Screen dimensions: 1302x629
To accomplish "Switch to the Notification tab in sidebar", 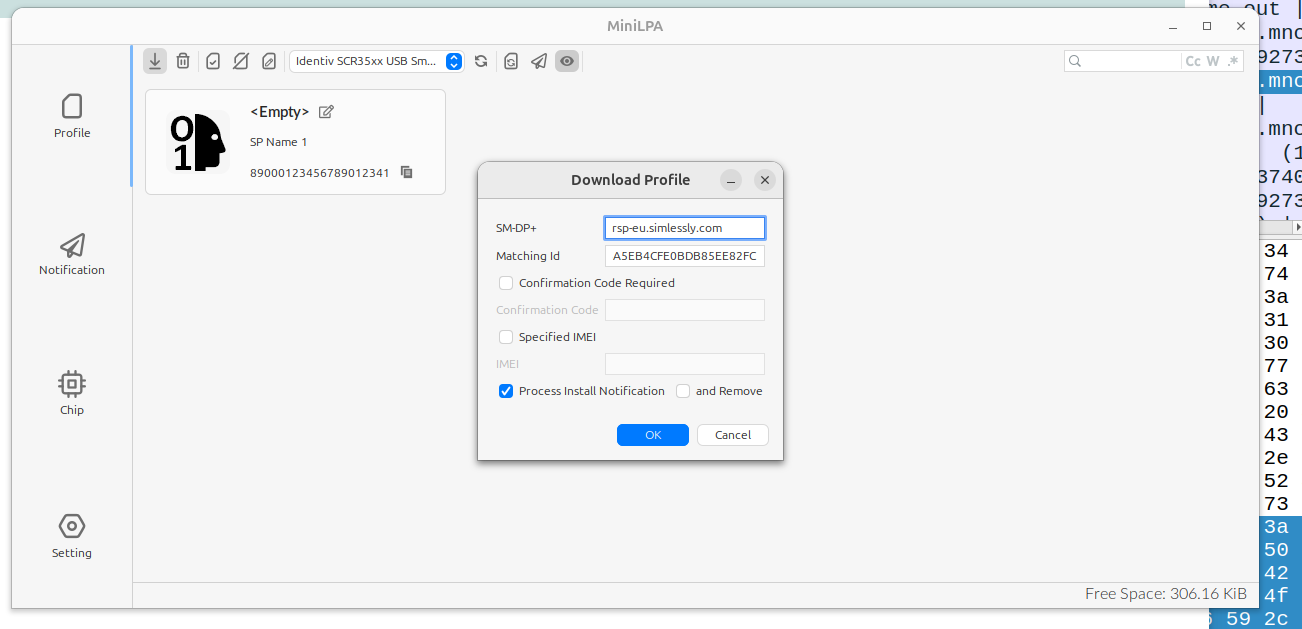I will [72, 254].
